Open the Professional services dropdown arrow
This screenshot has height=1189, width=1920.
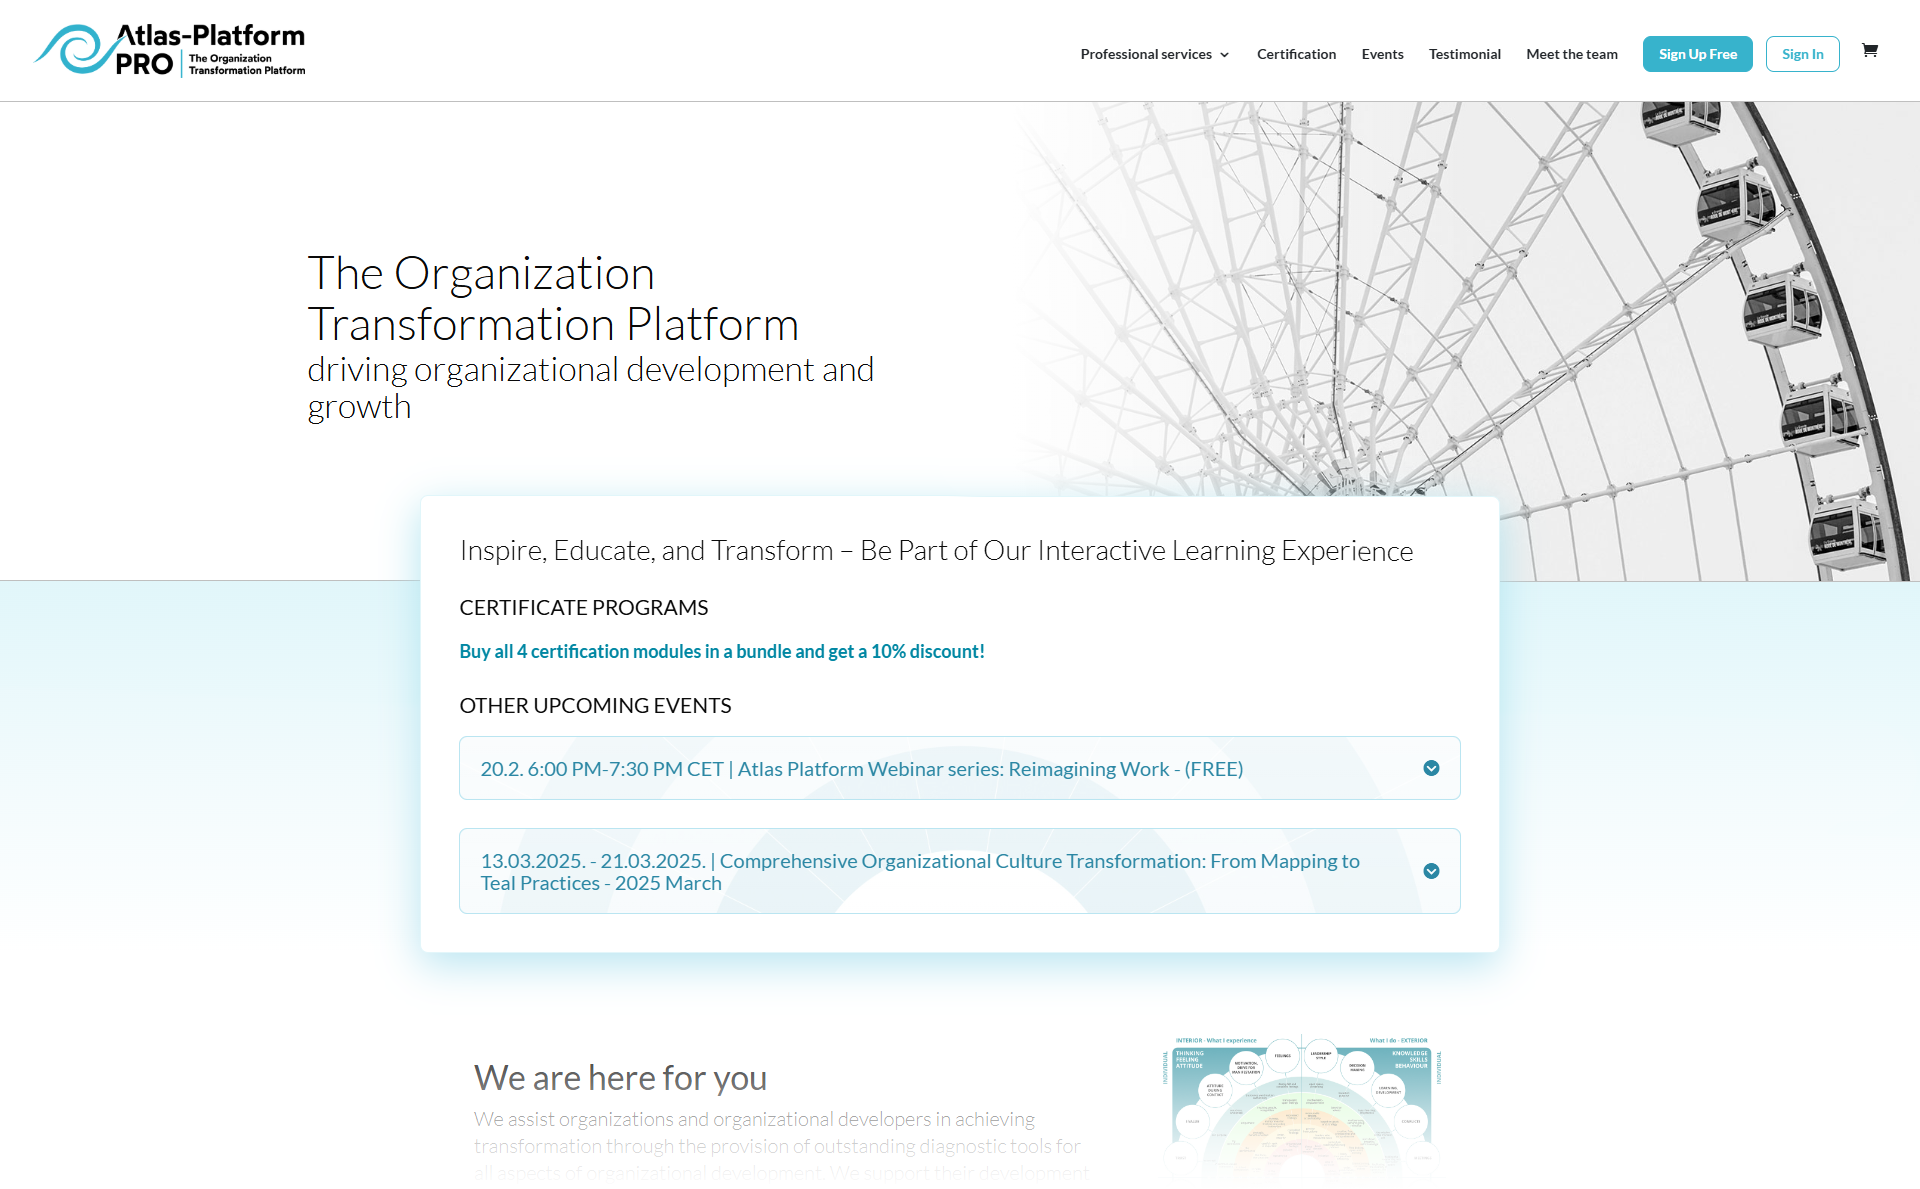click(x=1224, y=55)
